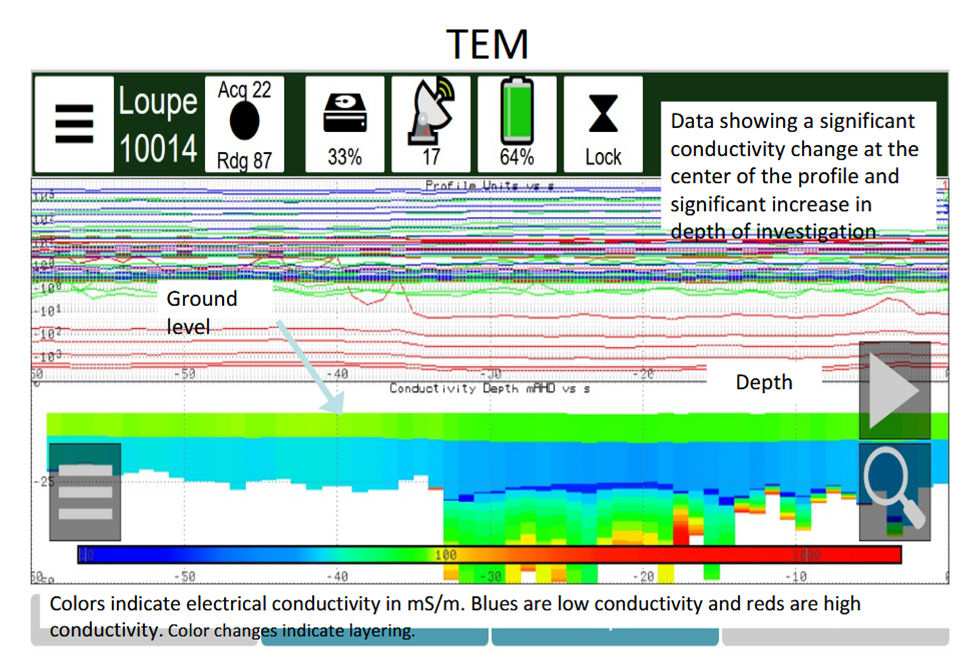Click the 'Profile Units vs s' title
This screenshot has width=972, height=660.
point(490,185)
